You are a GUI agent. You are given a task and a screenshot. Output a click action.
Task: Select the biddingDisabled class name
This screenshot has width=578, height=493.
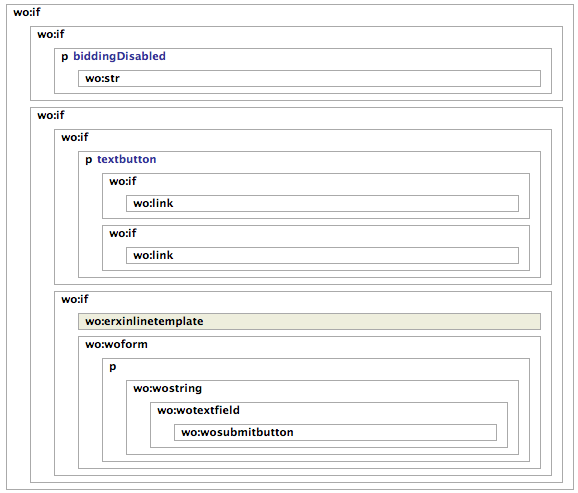click(119, 56)
